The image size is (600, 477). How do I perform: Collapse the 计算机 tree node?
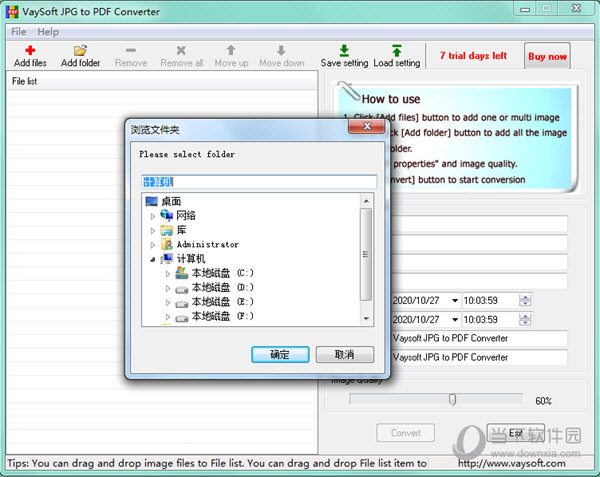[153, 259]
